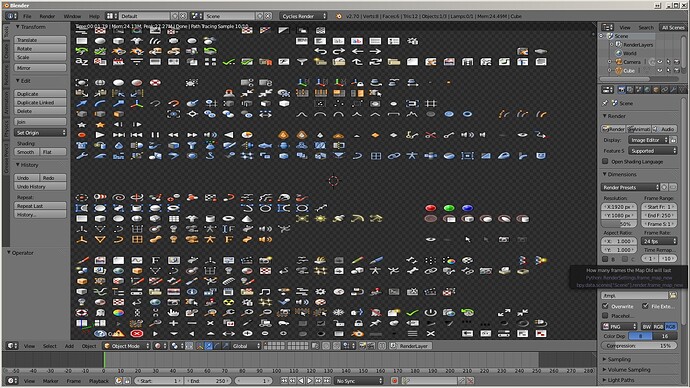This screenshot has width=690, height=388.
Task: Click the Object properties tab cube icon
Action: pos(656,90)
